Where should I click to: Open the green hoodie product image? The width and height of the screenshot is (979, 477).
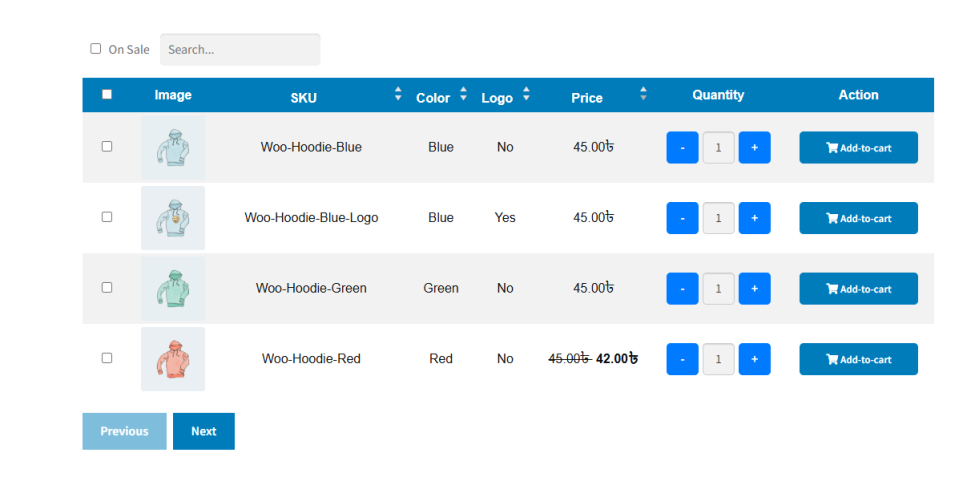click(x=173, y=288)
